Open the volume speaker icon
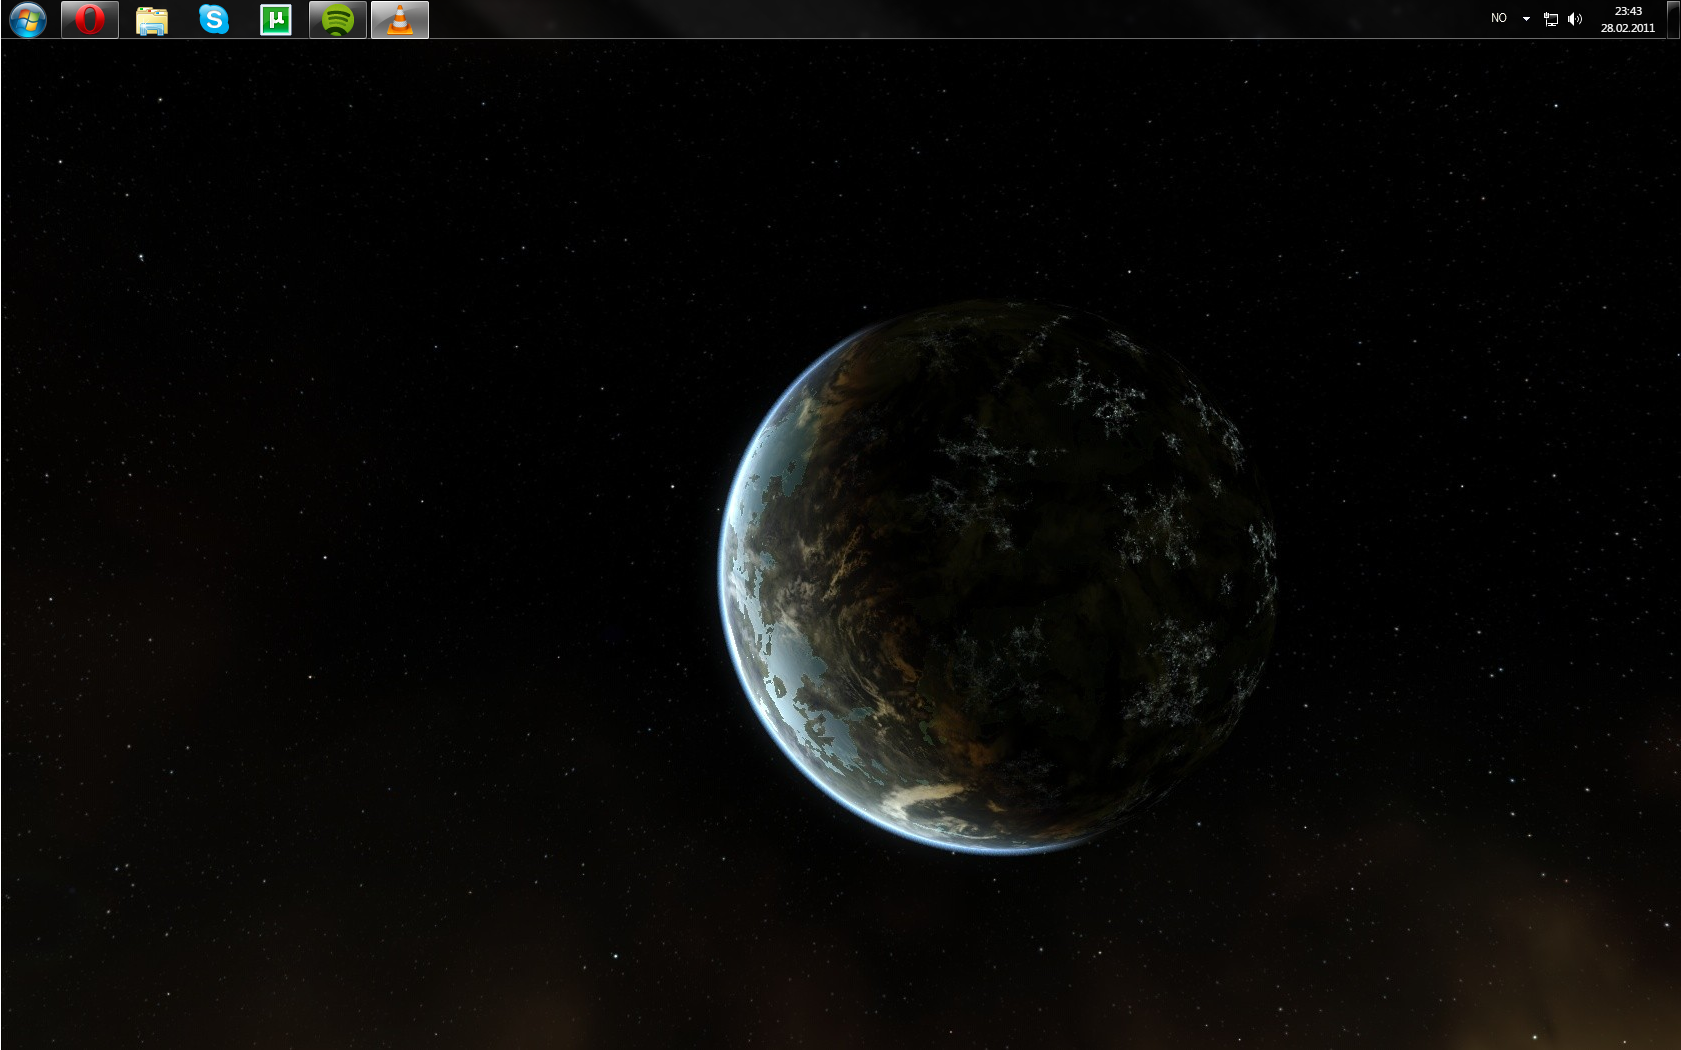Image resolution: width=1681 pixels, height=1050 pixels. tap(1575, 19)
